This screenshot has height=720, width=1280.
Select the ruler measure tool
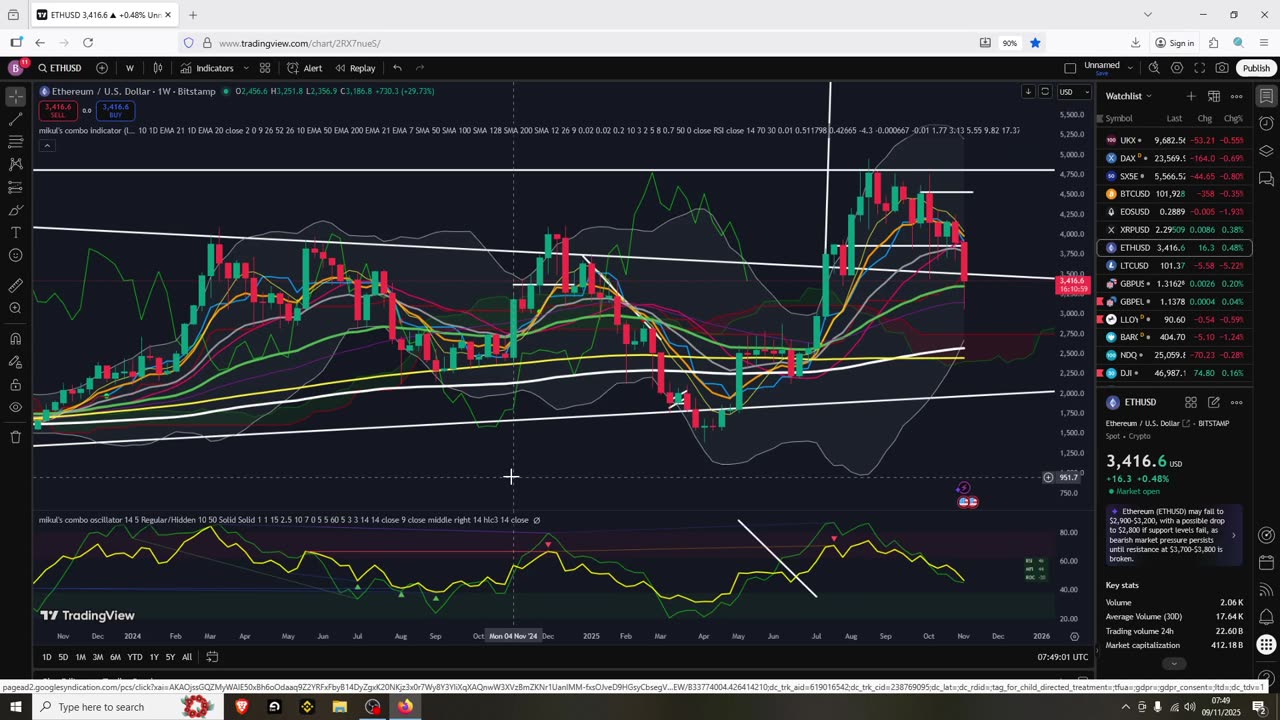click(15, 285)
